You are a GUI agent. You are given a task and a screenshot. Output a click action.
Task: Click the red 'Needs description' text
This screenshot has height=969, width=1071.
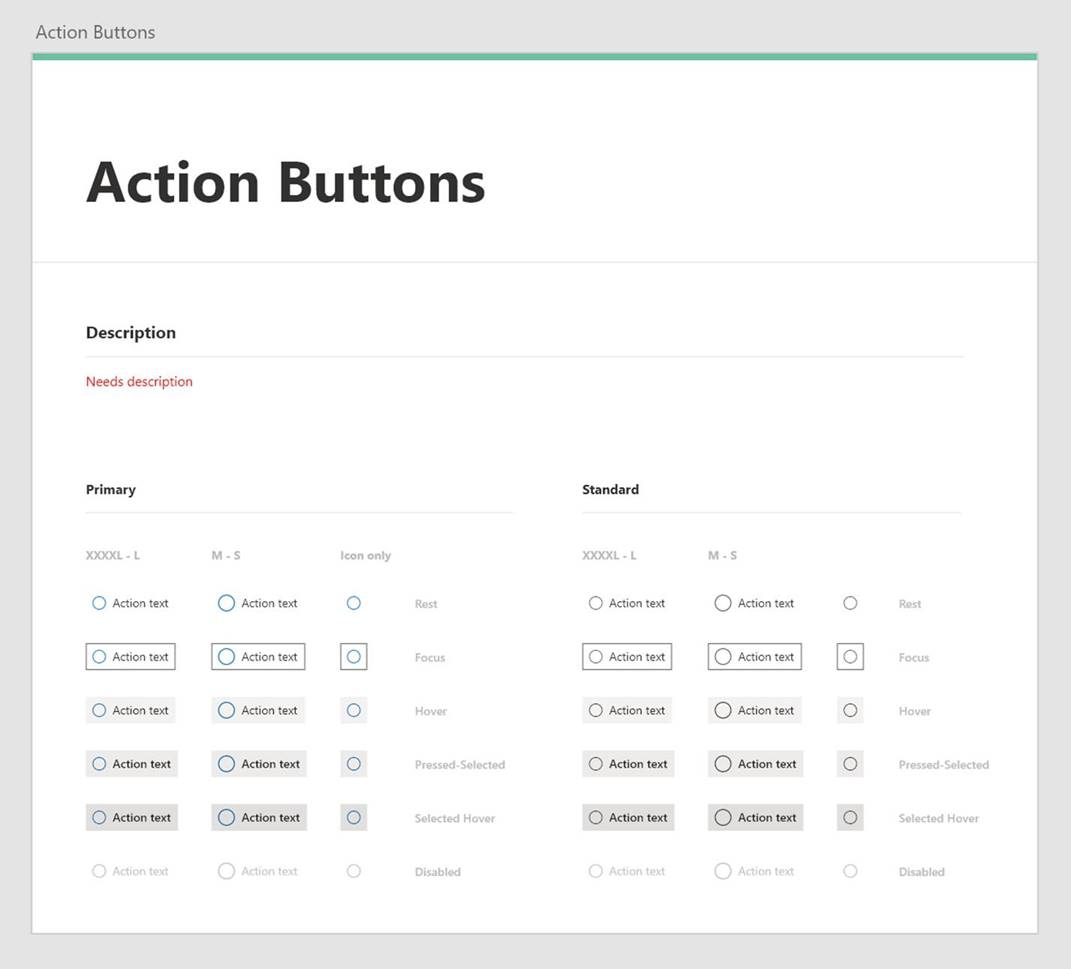click(x=139, y=381)
